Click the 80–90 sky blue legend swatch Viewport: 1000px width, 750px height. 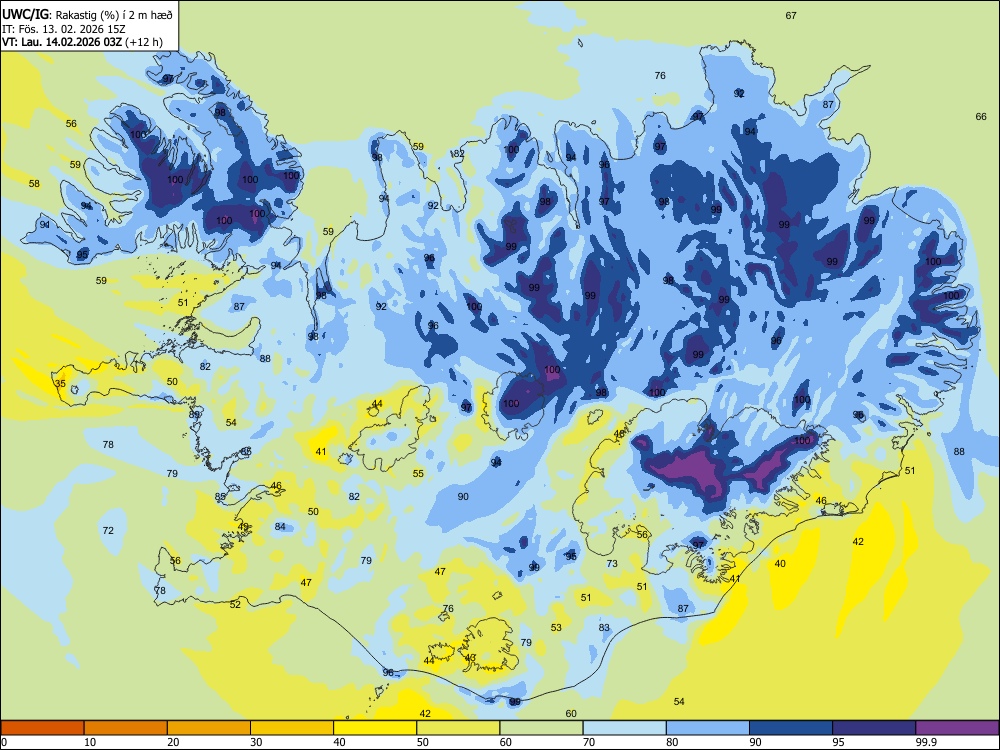click(x=708, y=728)
